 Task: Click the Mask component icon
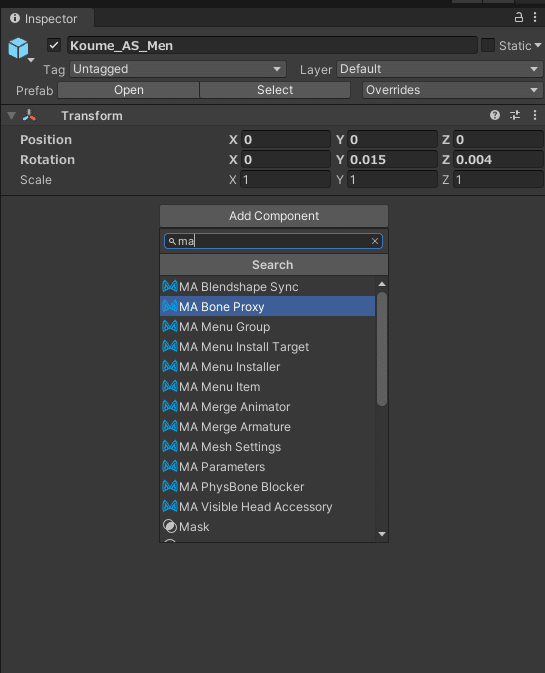170,526
